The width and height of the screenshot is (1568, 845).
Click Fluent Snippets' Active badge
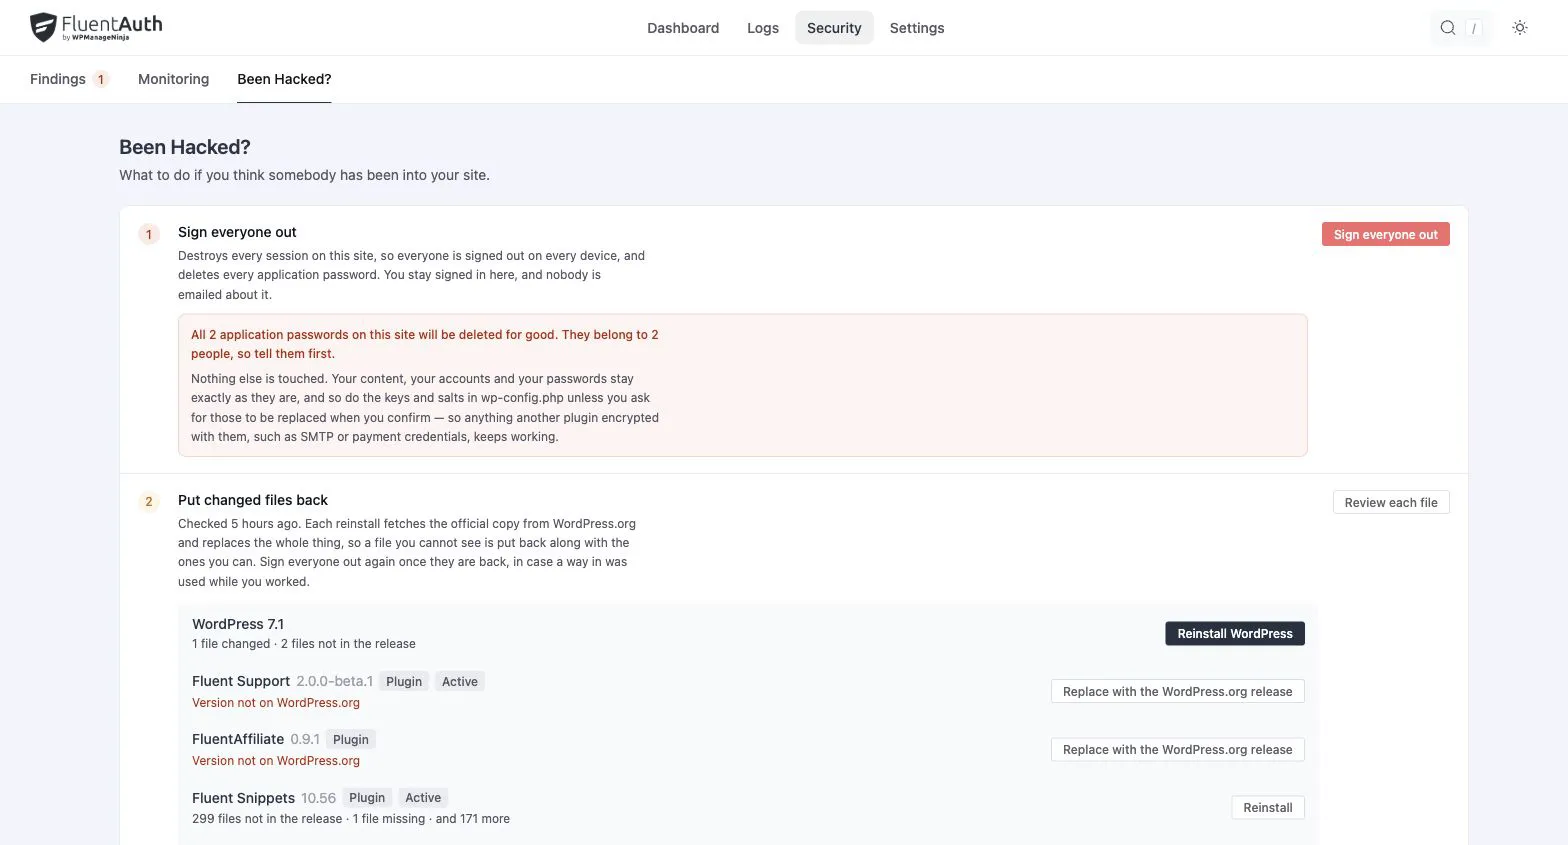(423, 798)
